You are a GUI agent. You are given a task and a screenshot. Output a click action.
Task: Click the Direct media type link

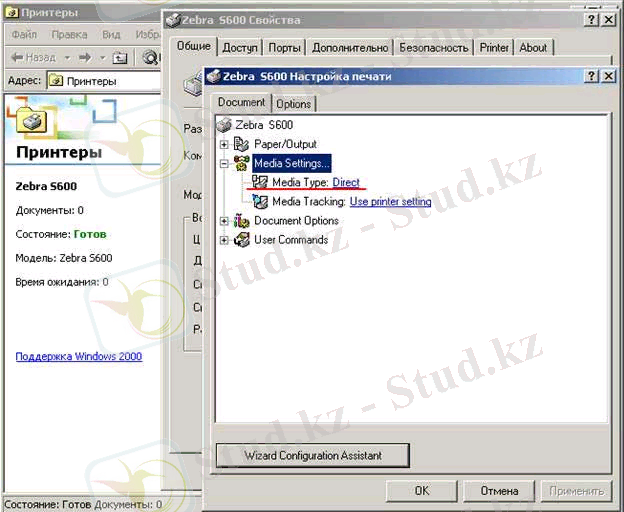pos(346,182)
